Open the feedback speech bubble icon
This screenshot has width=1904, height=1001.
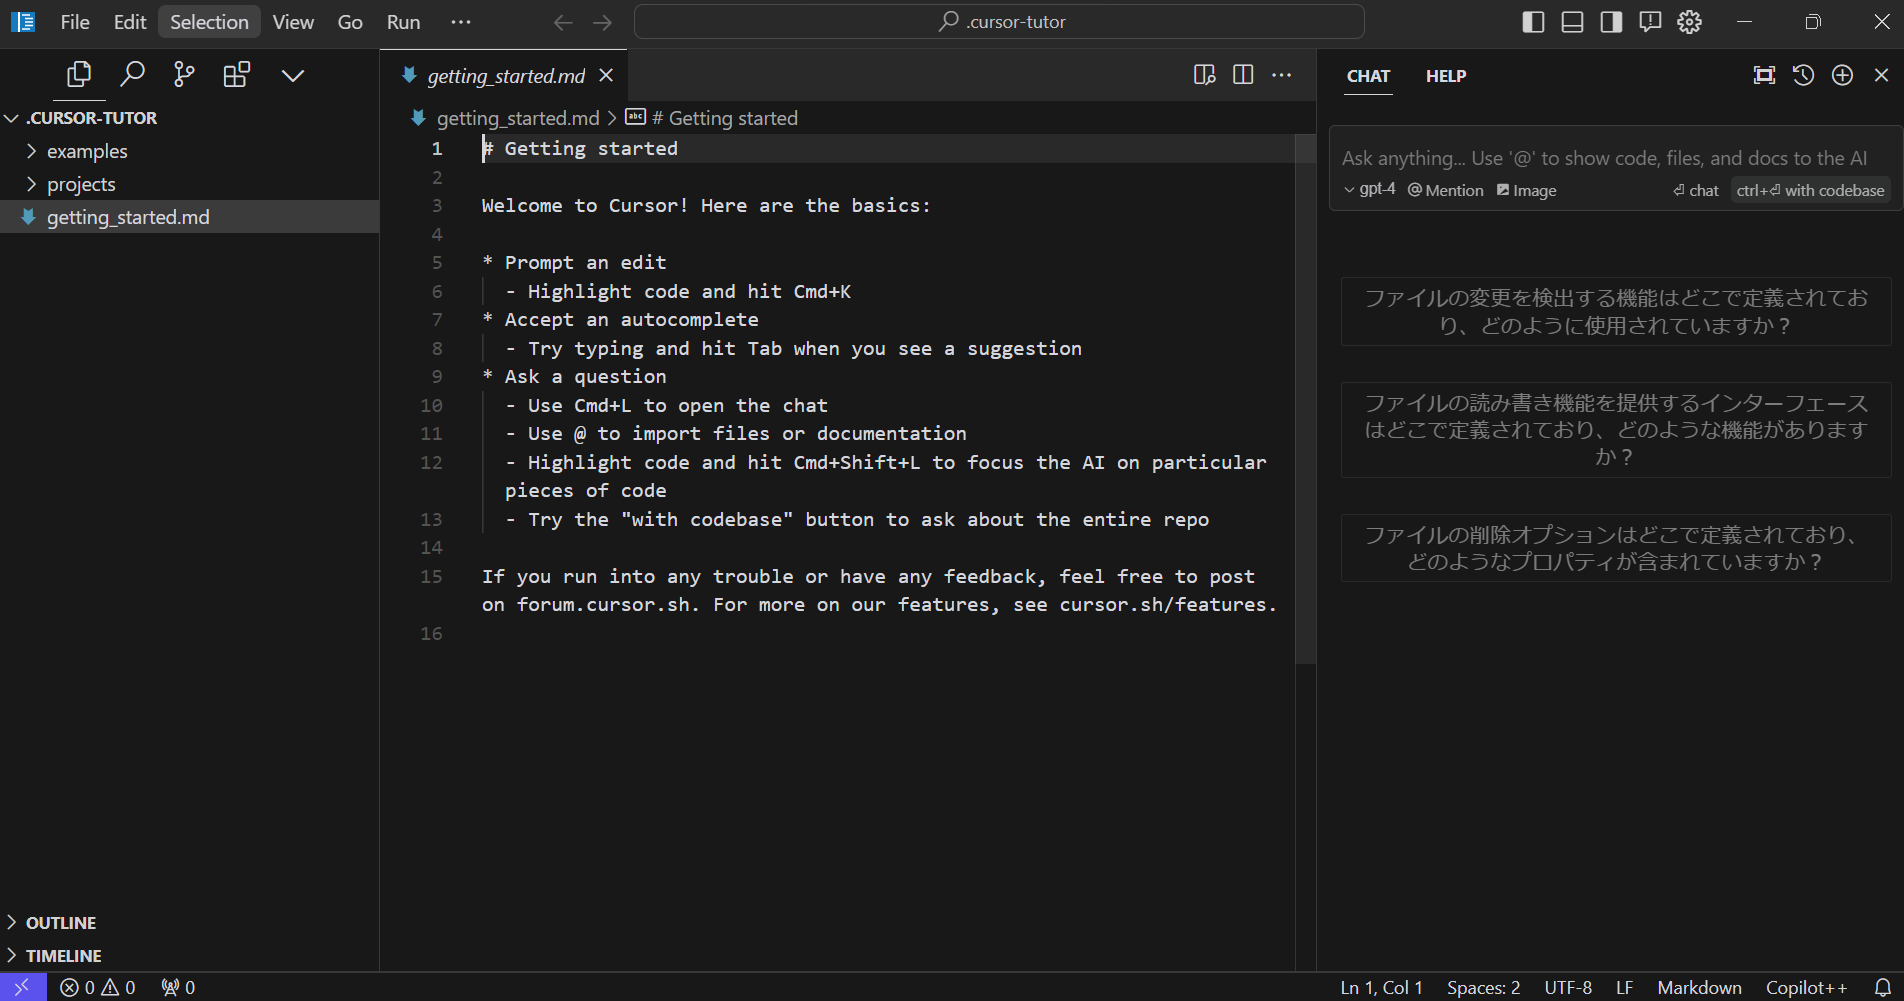tap(1650, 22)
